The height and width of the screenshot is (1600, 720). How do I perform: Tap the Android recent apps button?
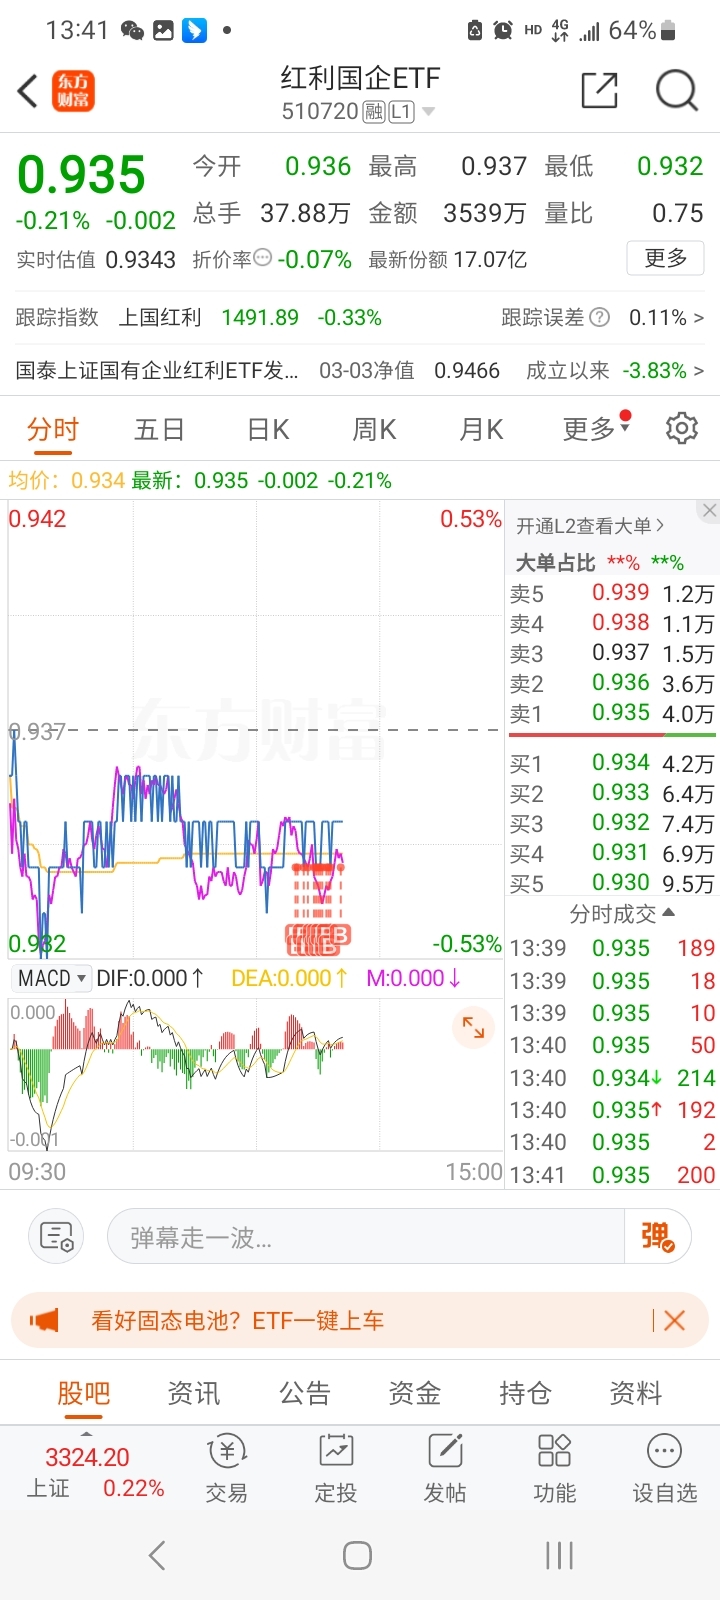tap(560, 1555)
